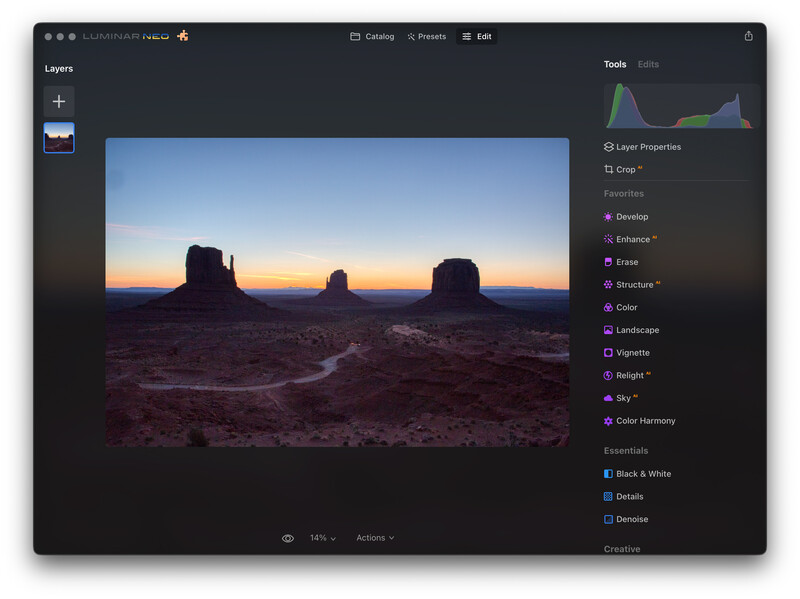Click the Monument Valley photo canvas
This screenshot has width=800, height=599.
[x=337, y=292]
